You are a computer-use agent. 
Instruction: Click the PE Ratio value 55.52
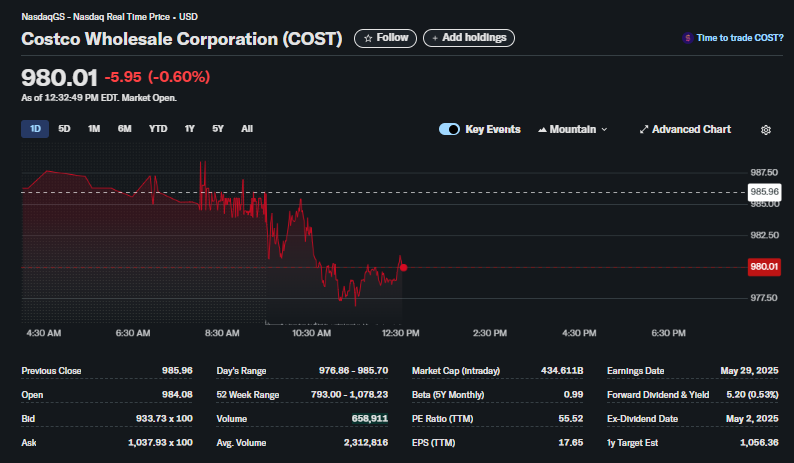[x=571, y=419]
